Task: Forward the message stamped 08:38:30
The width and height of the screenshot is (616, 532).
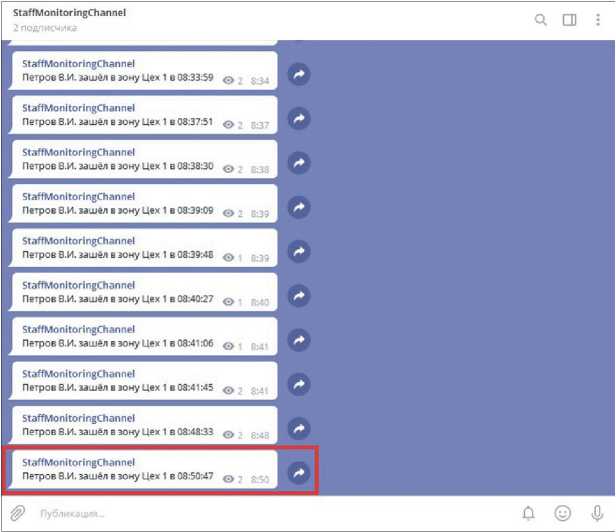Action: pos(299,163)
